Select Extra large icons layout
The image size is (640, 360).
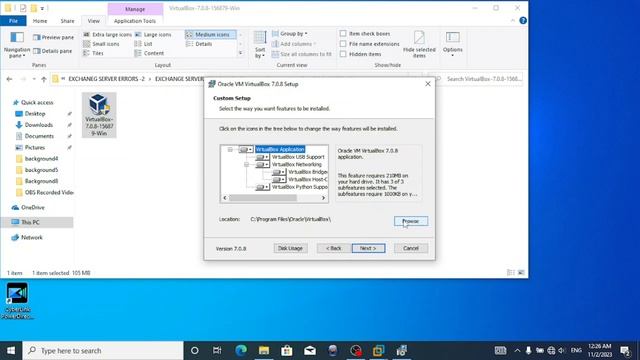point(107,35)
